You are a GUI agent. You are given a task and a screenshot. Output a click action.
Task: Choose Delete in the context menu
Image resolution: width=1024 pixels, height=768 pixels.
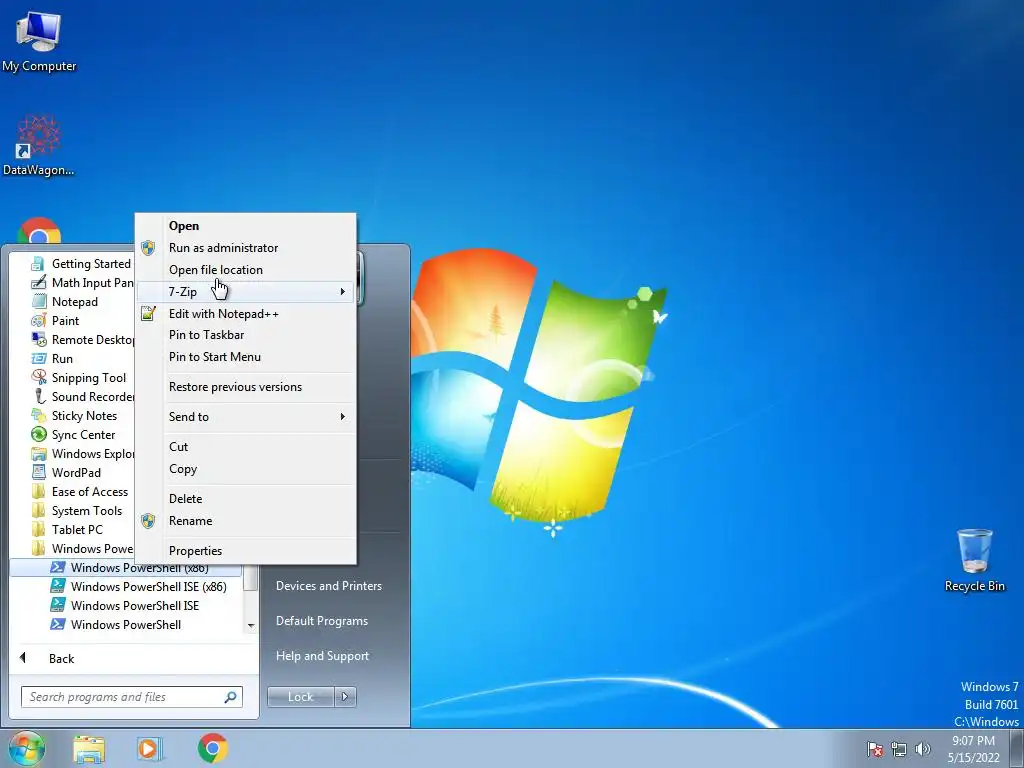[x=246, y=499]
